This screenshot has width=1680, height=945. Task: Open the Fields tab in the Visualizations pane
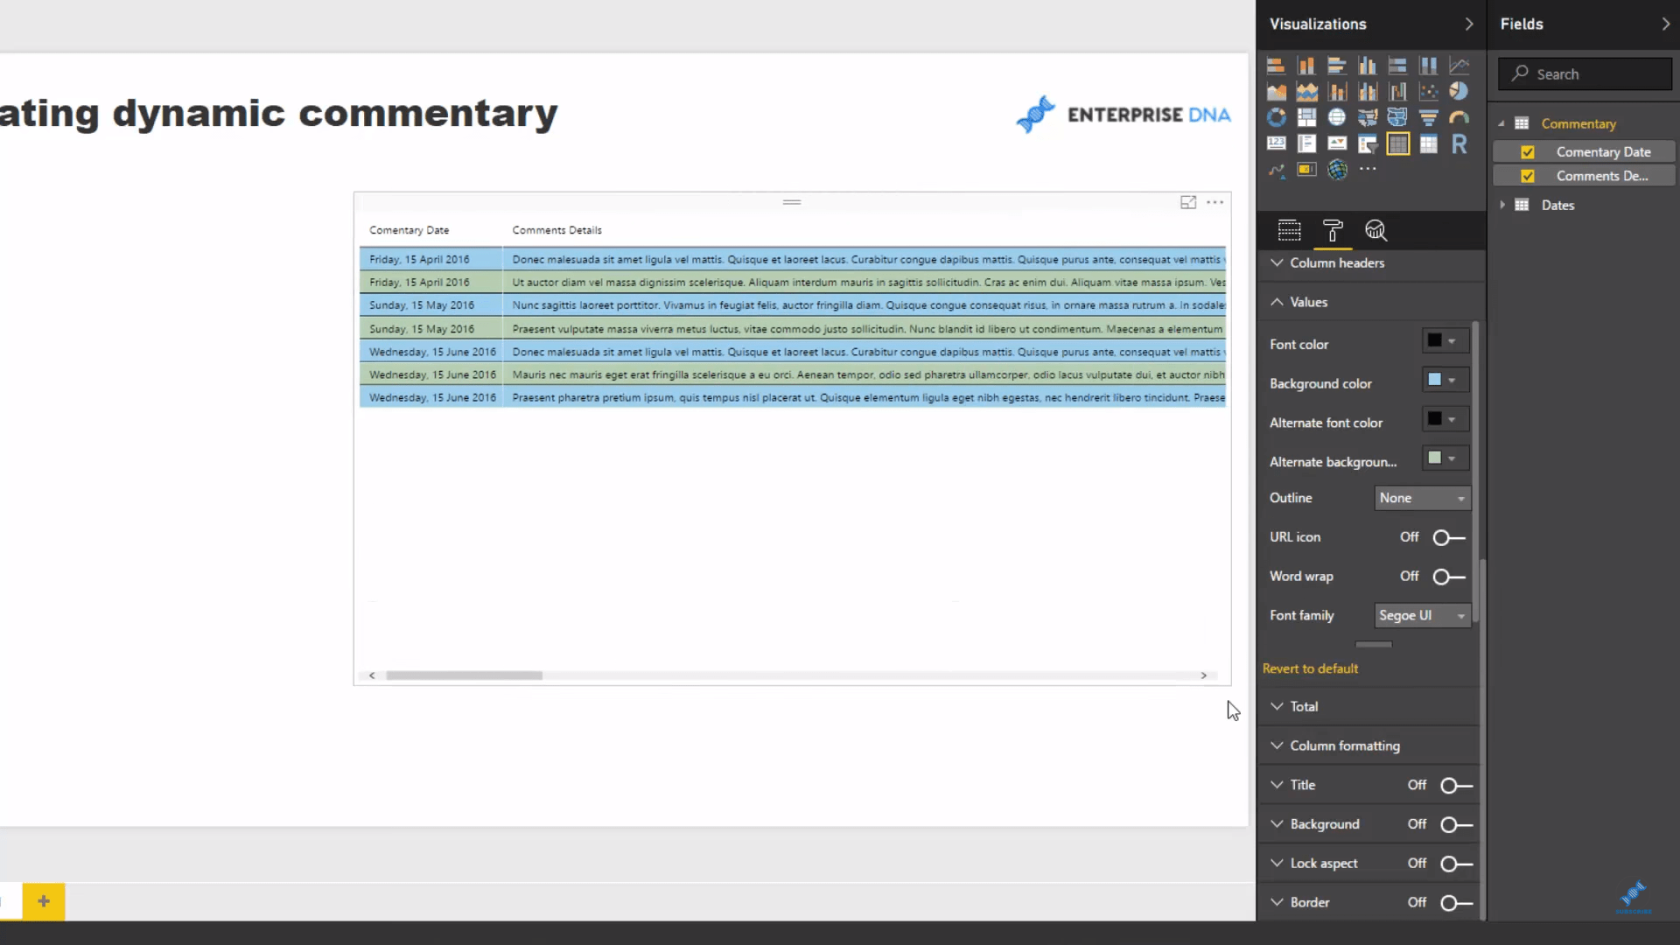coord(1290,231)
